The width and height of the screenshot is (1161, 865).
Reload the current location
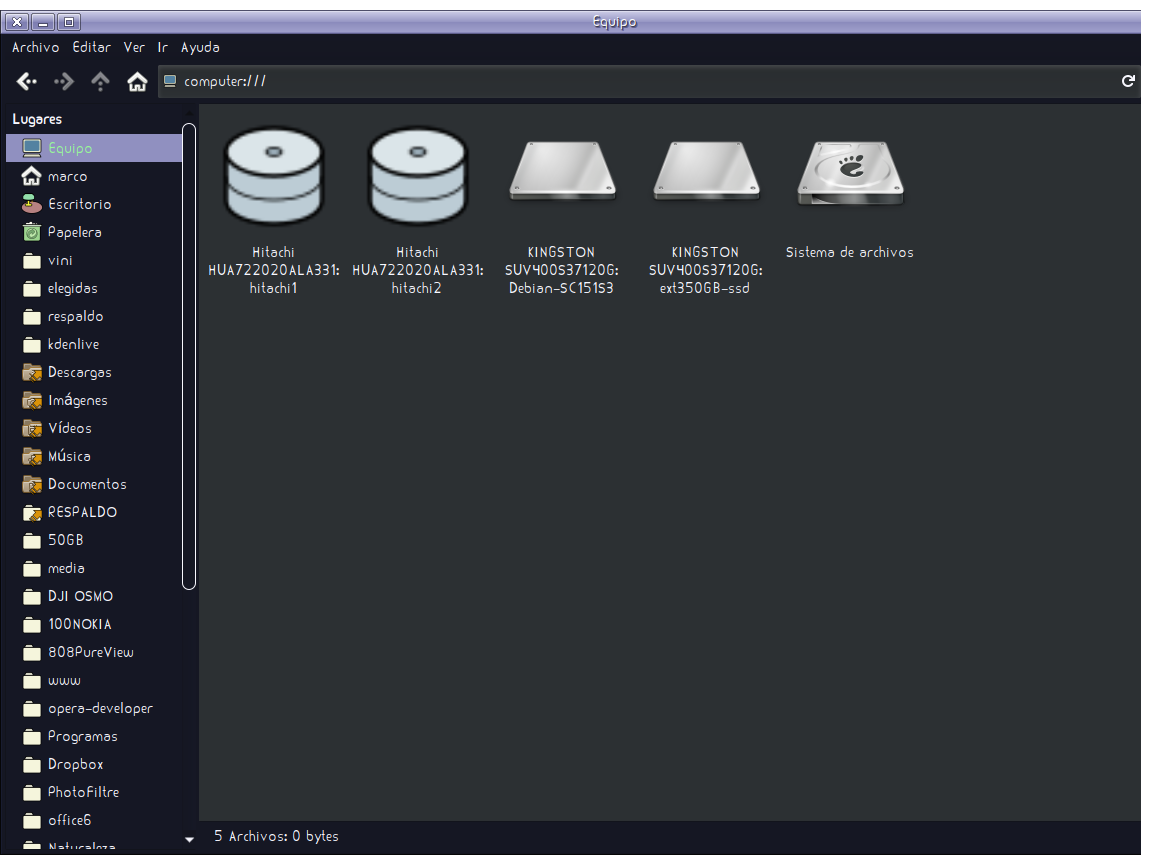pos(1128,81)
